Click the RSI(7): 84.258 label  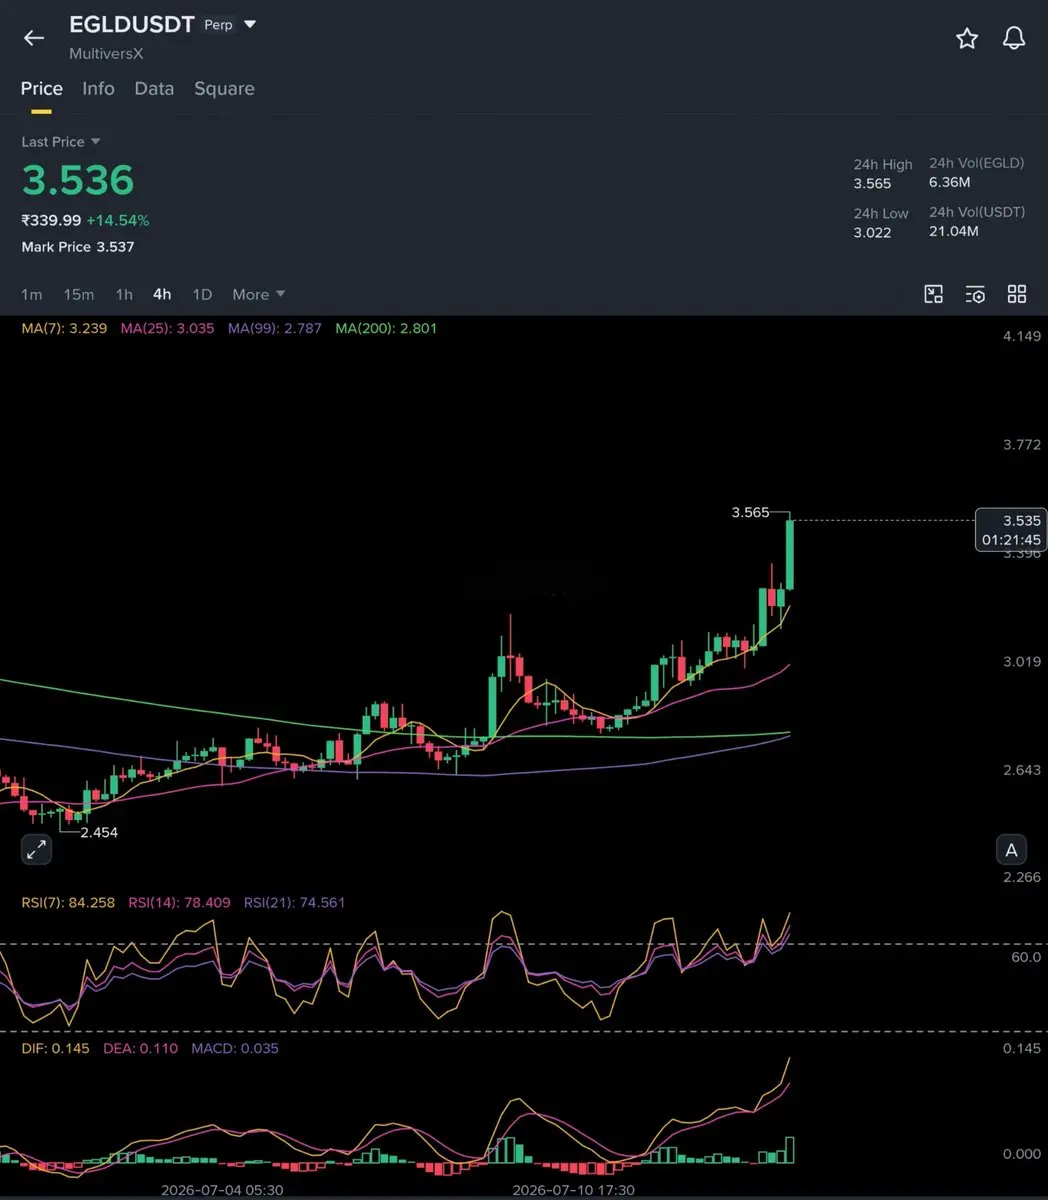coord(68,902)
